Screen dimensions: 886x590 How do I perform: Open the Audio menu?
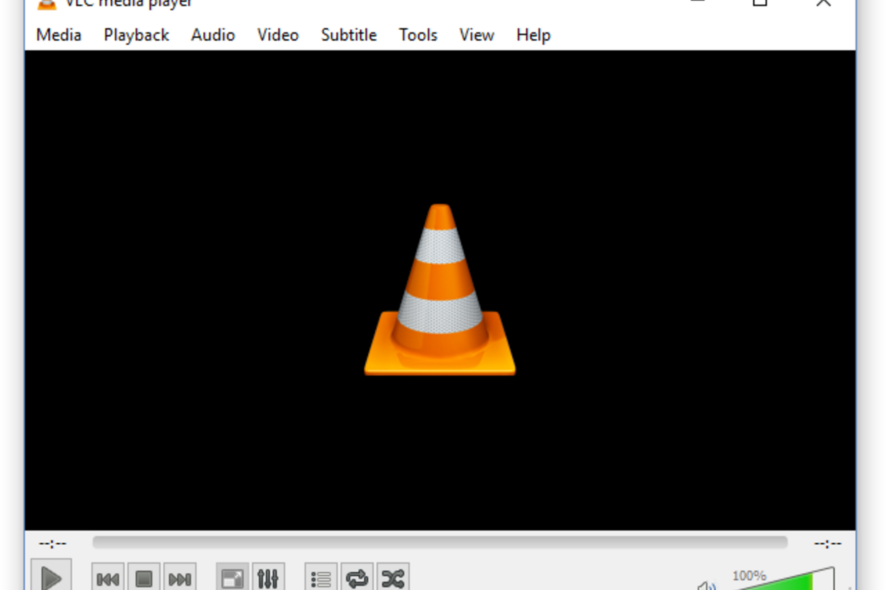213,35
